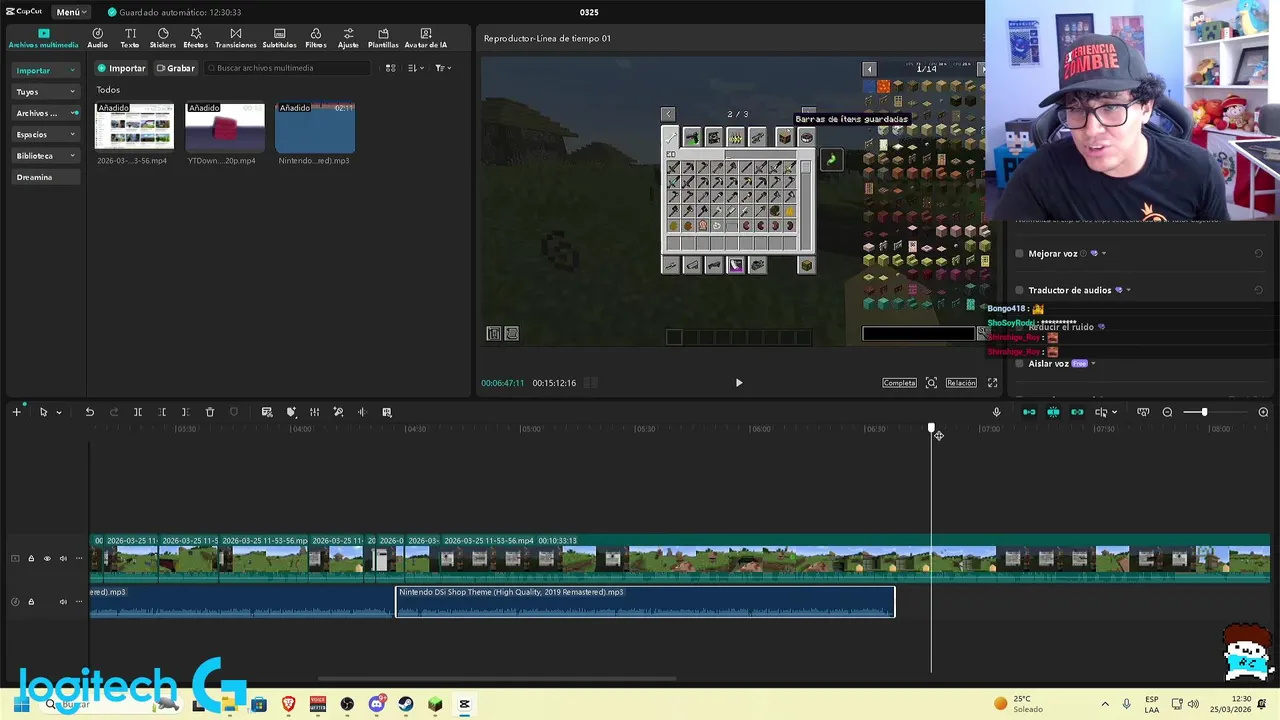Open the Plantillas panel icon
This screenshot has width=1280, height=720.
[383, 38]
